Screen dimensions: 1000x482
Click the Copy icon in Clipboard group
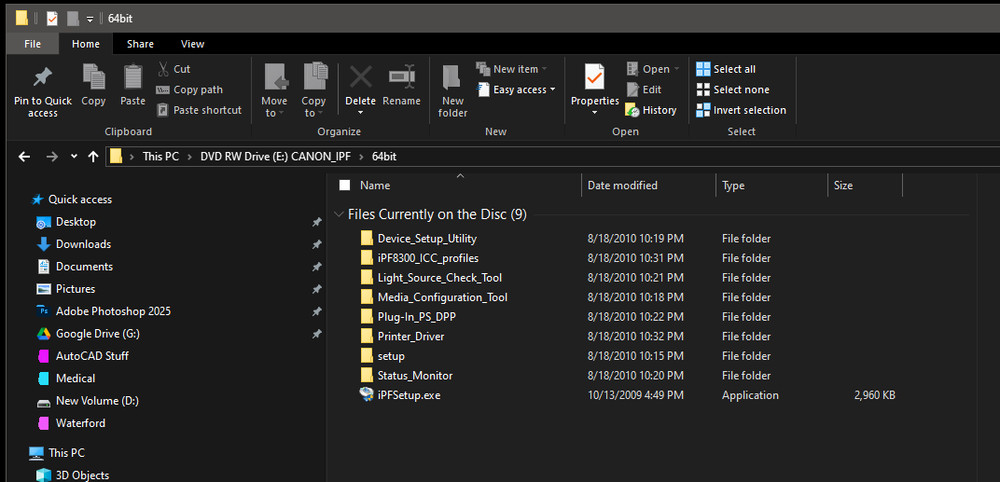94,78
